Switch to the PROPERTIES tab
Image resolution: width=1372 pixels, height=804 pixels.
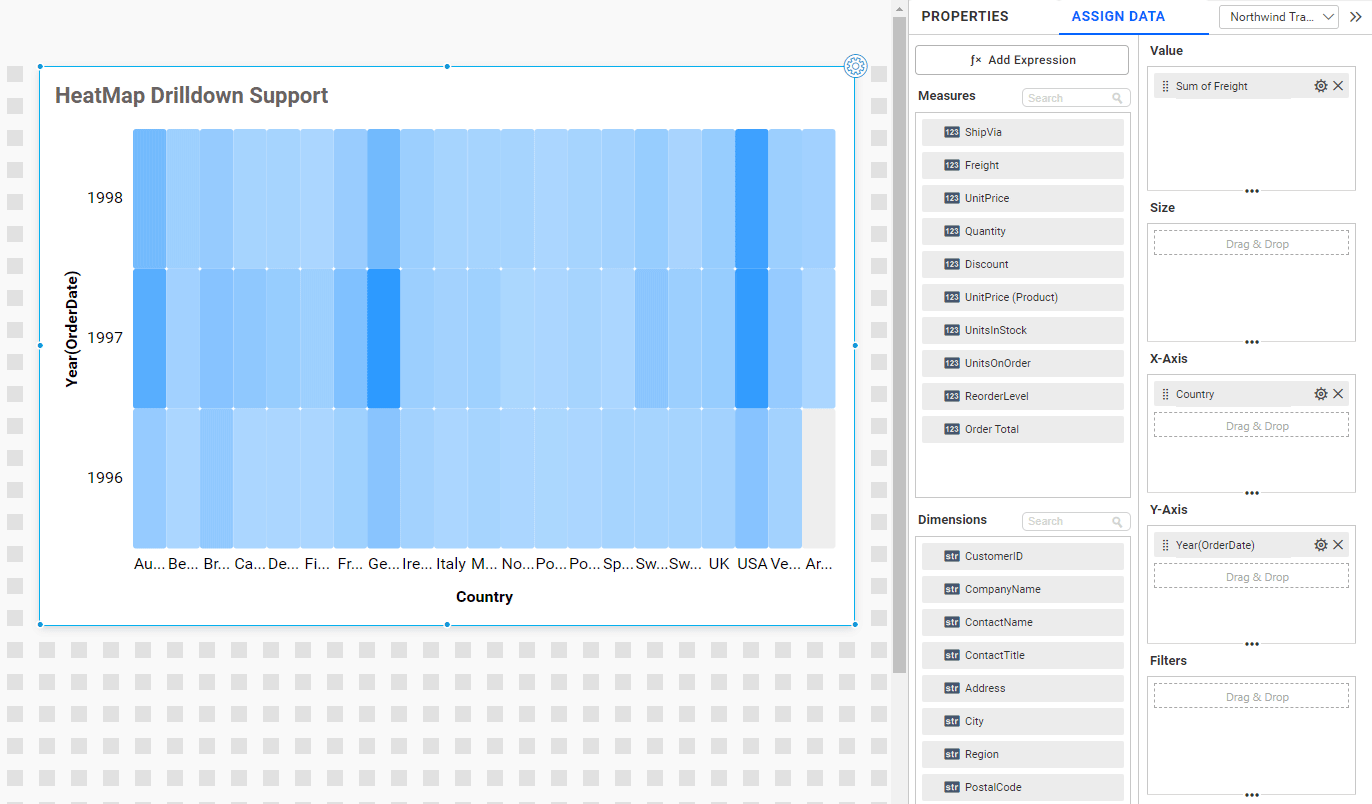pos(964,16)
